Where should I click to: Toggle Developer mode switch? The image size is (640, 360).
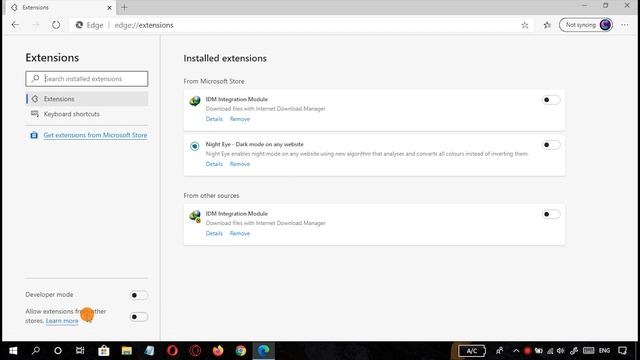click(139, 295)
